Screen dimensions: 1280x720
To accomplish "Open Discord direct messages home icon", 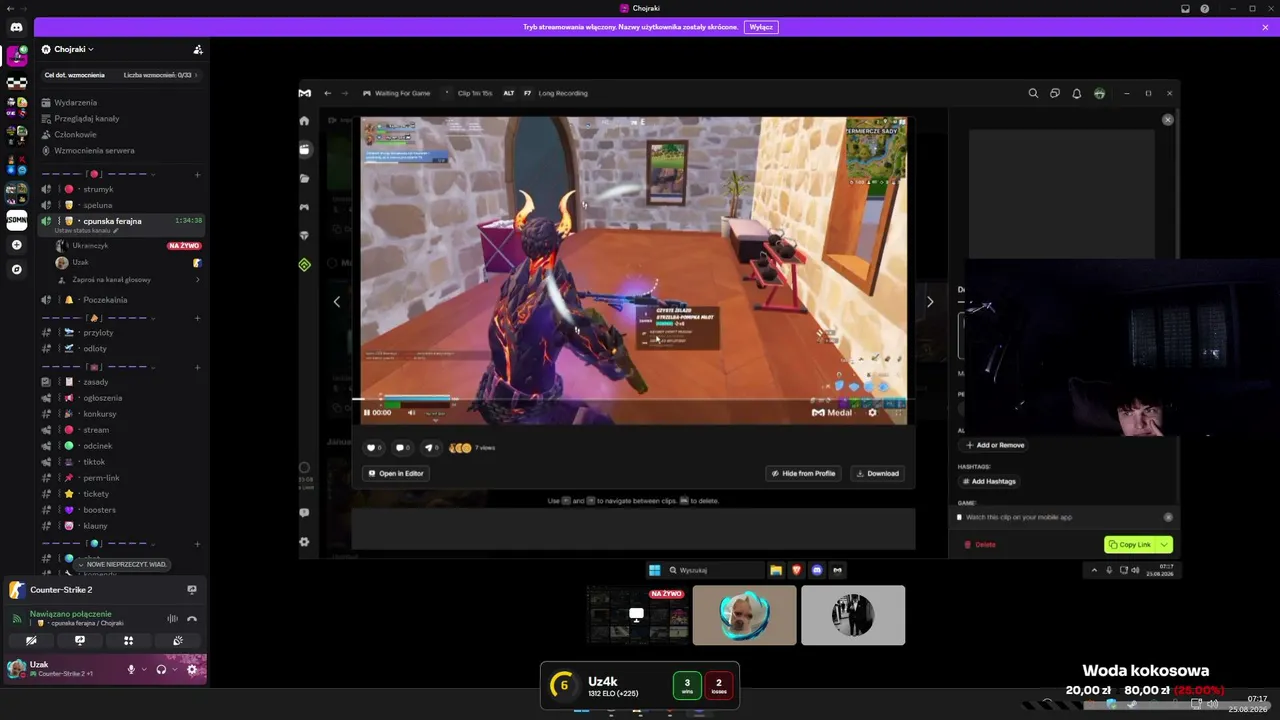I will click(16, 27).
